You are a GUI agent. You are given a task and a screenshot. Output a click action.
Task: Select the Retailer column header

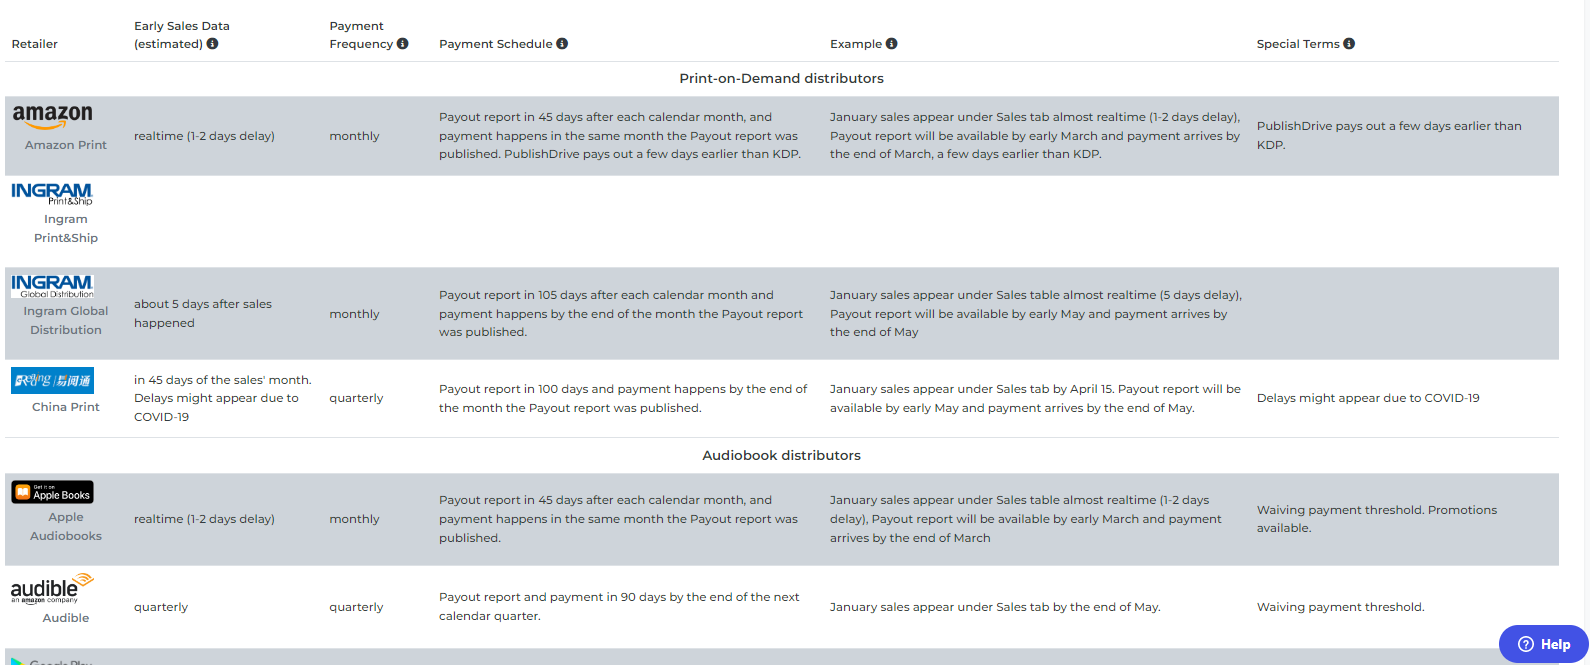tap(37, 44)
